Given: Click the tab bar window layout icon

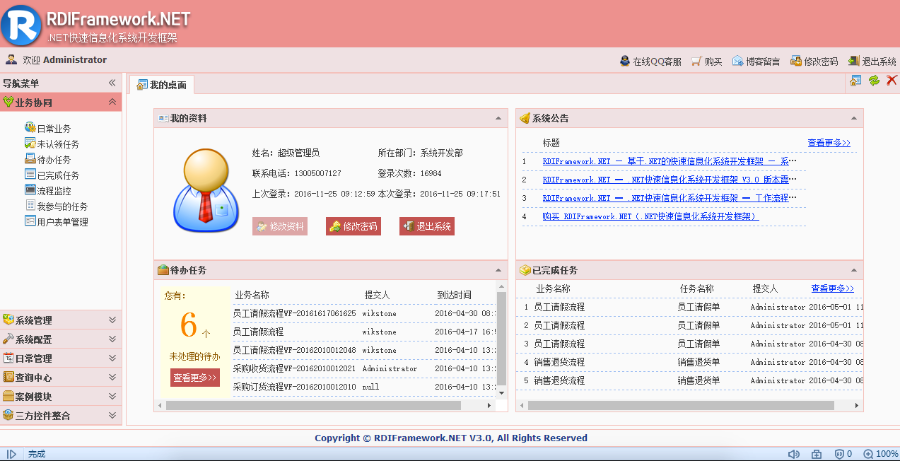Looking at the screenshot, I should (x=855, y=81).
